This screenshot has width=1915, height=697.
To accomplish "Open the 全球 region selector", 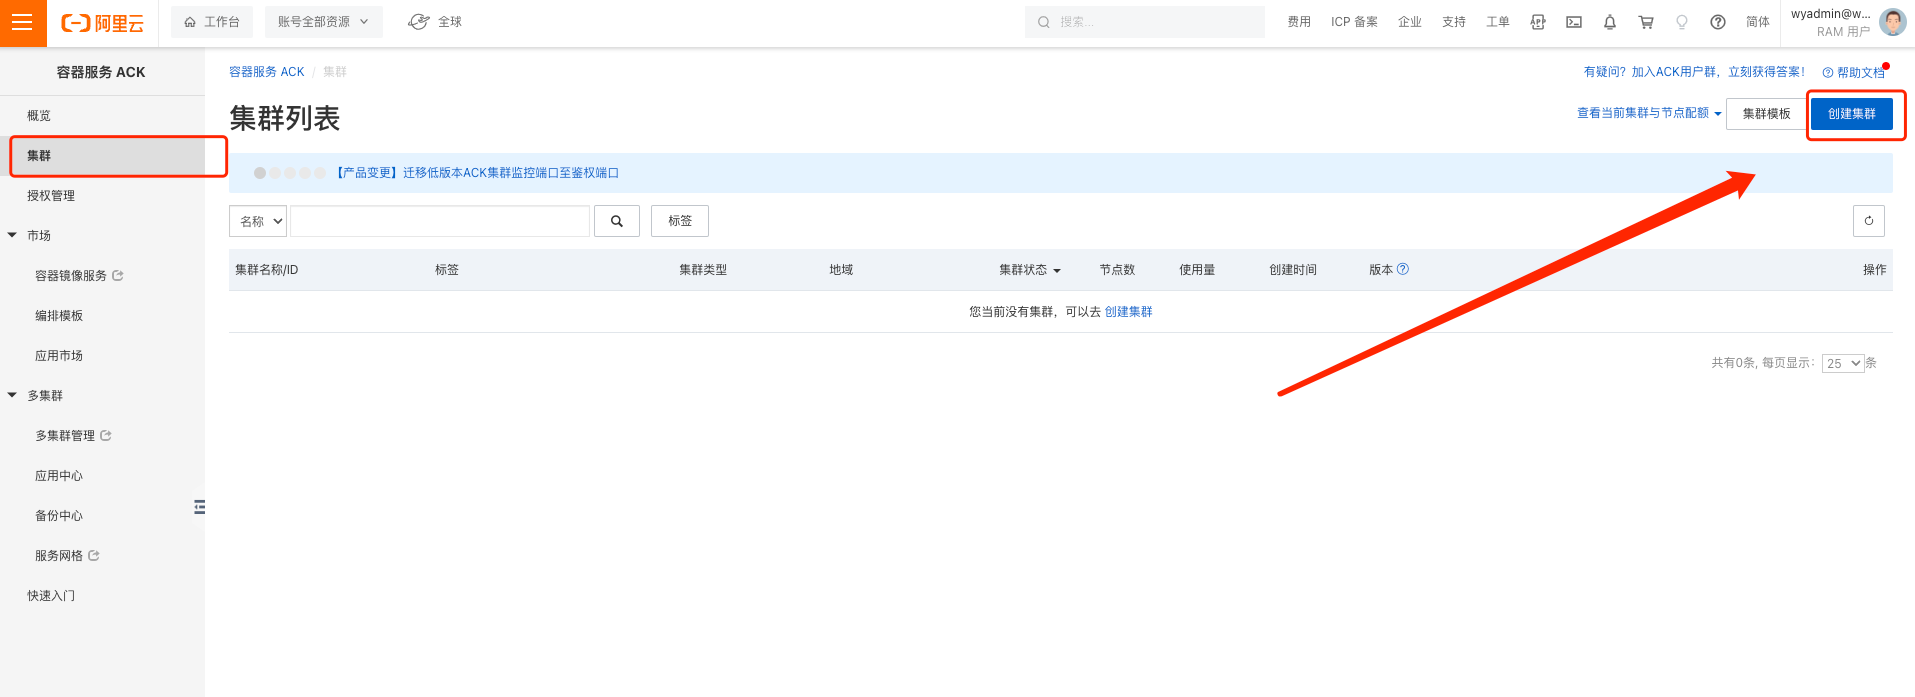I will 435,22.
